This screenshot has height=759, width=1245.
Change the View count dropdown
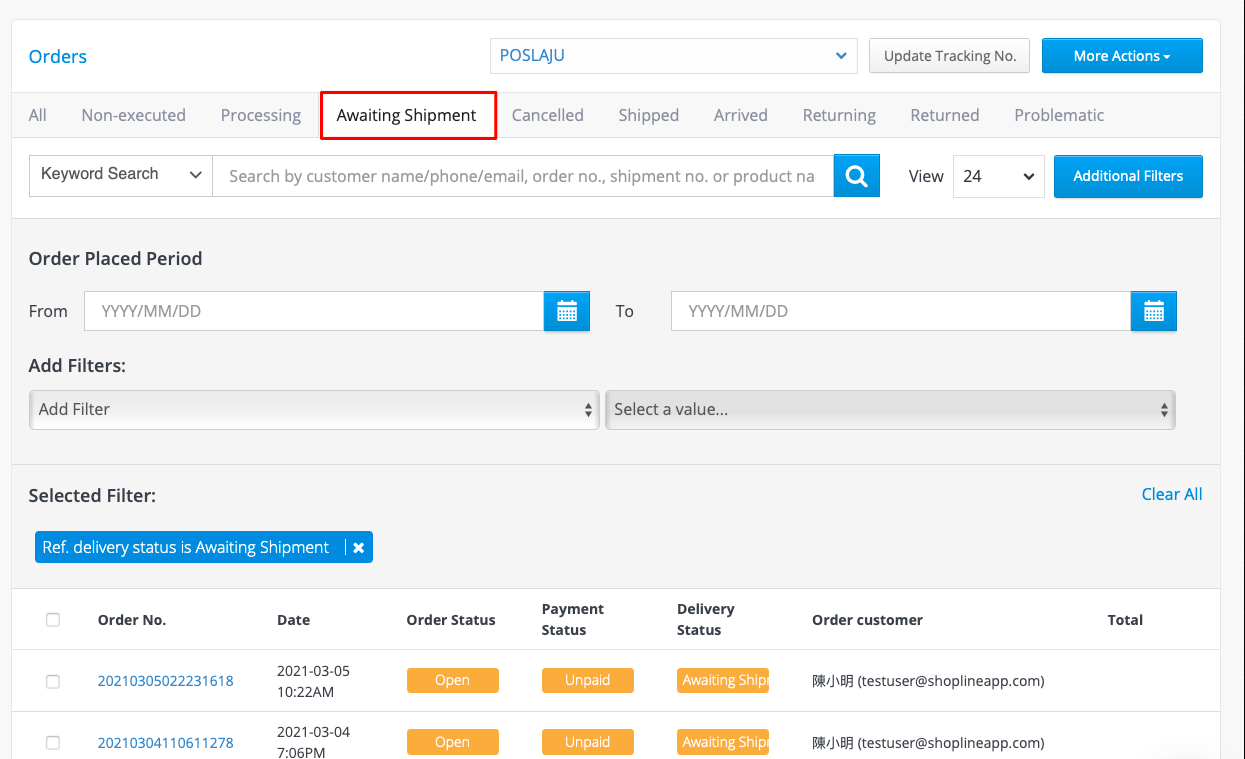pyautogui.click(x=999, y=176)
